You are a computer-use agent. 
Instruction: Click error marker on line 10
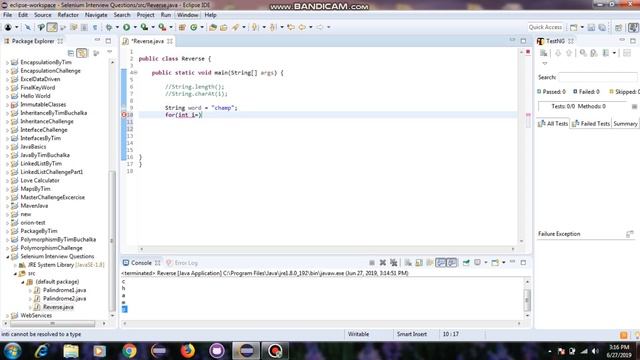(x=124, y=115)
